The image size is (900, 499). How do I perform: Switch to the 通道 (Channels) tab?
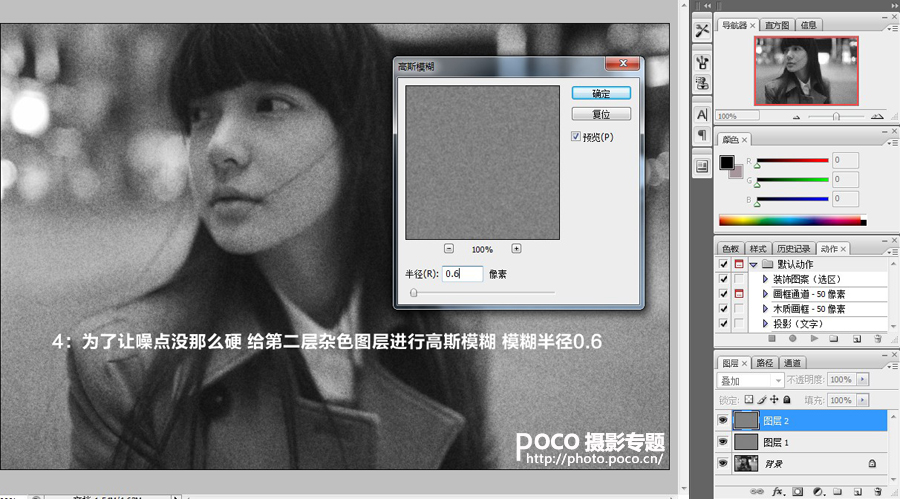pyautogui.click(x=792, y=363)
